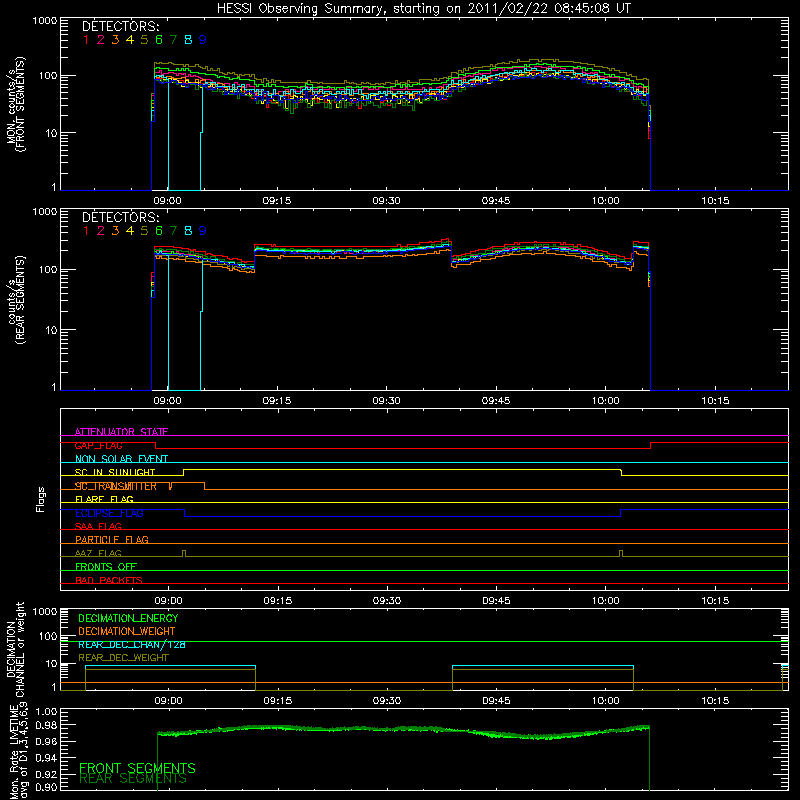Select the REAR_DEC_CHAN/128 legend entry

[x=132, y=645]
